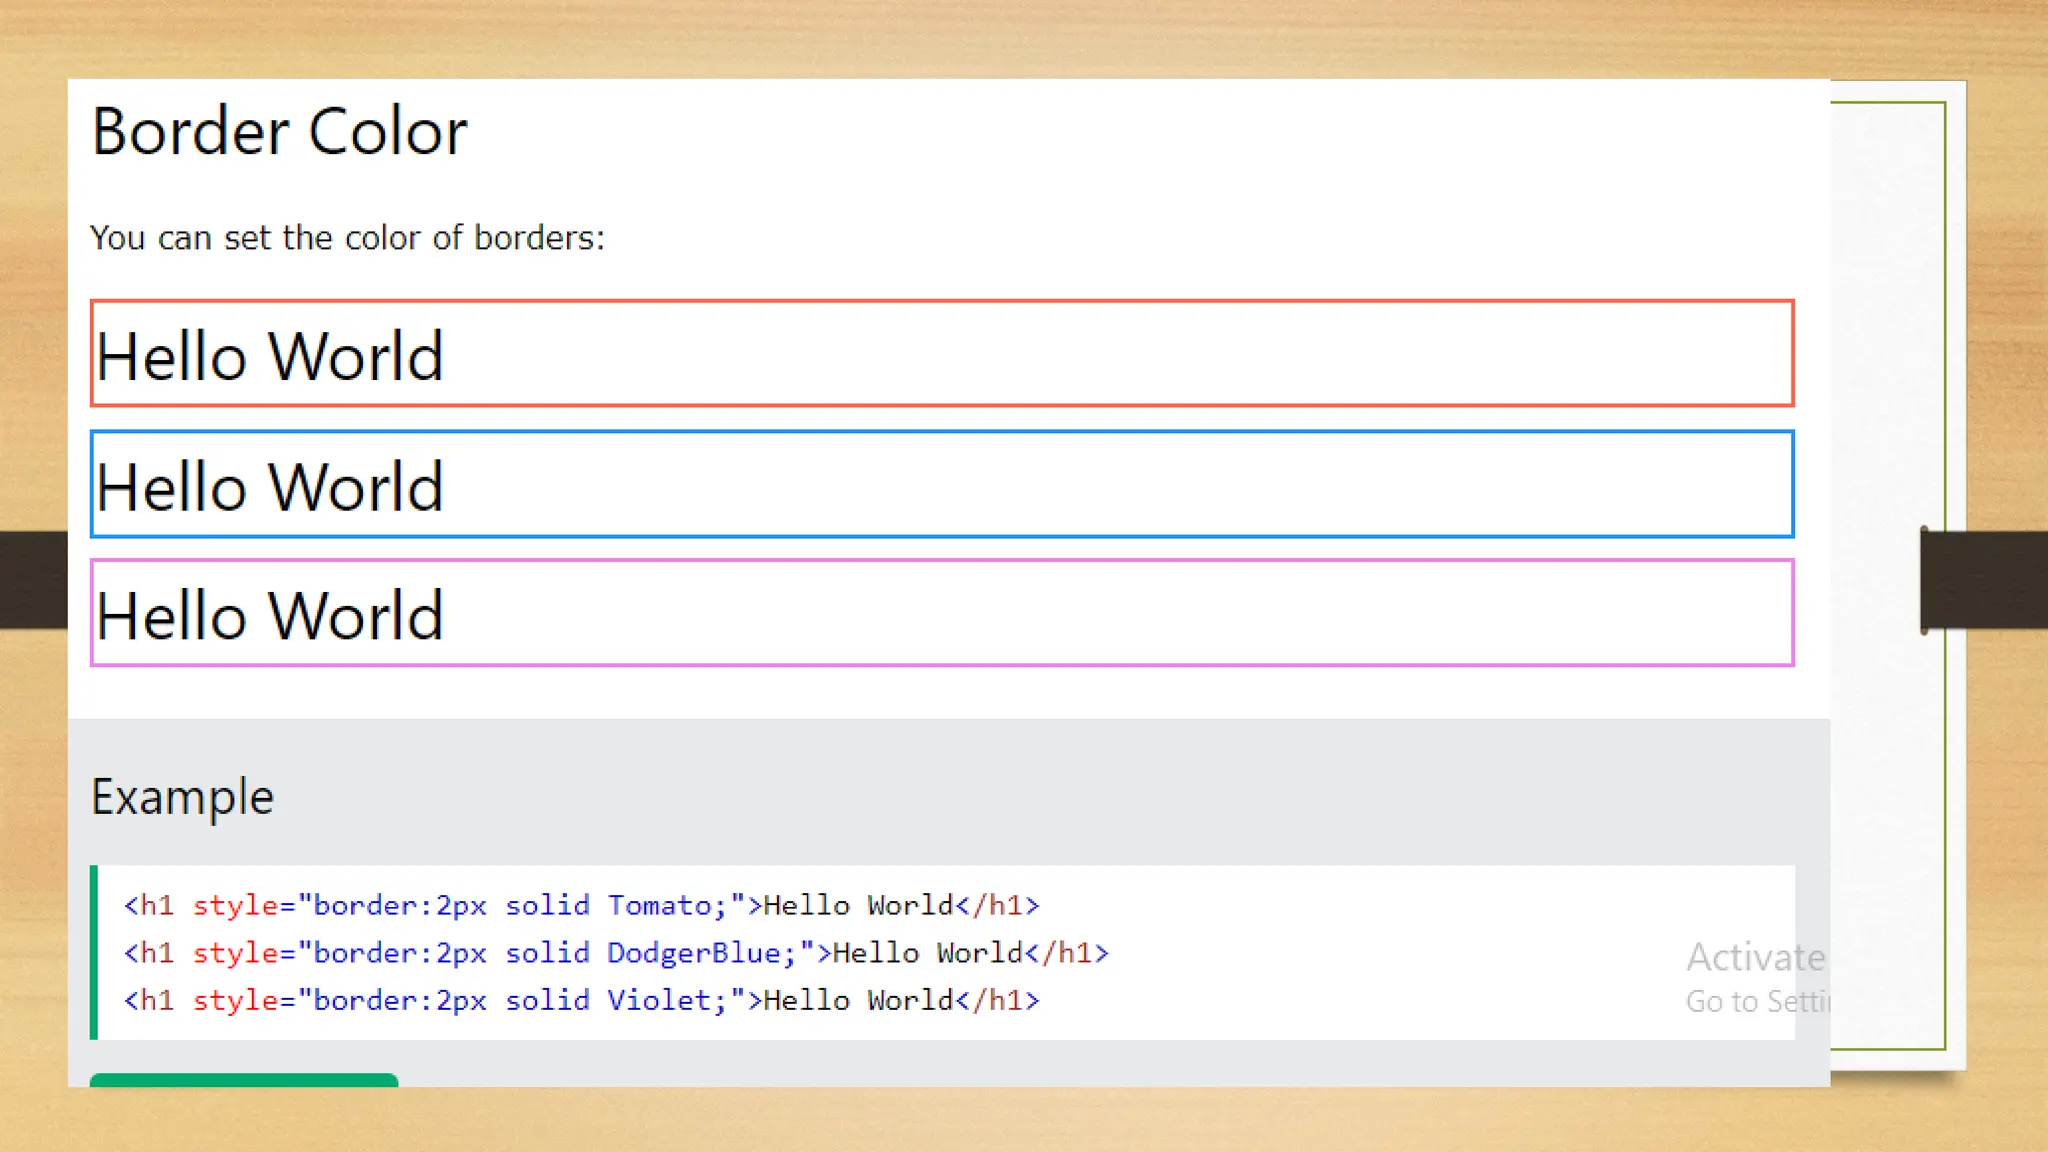Click the word Tomato in the code
This screenshot has width=2048, height=1152.
coord(658,906)
